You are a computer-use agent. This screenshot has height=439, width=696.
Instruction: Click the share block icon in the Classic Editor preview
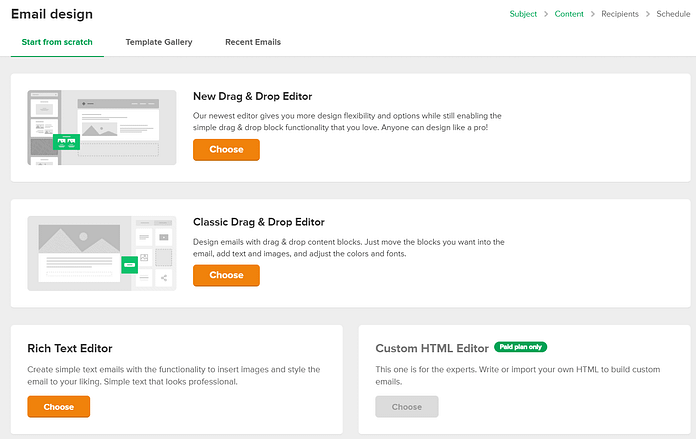[164, 278]
